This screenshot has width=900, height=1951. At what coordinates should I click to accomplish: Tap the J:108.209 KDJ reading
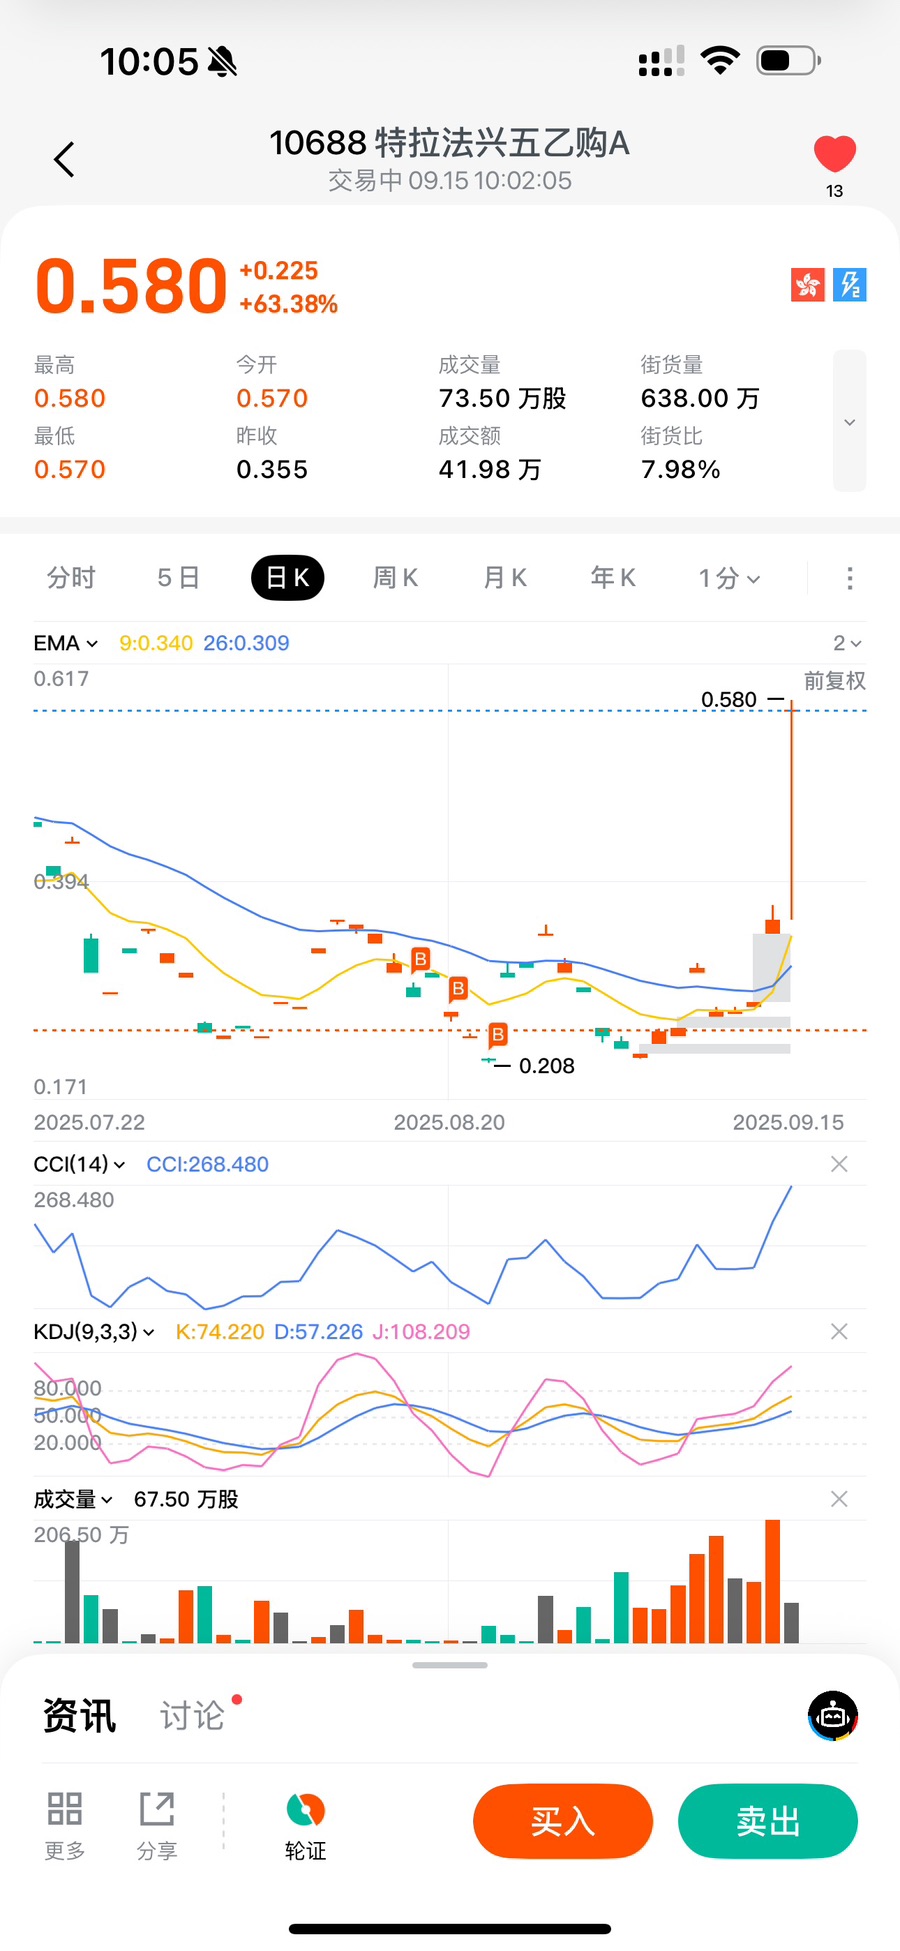coord(421,1332)
